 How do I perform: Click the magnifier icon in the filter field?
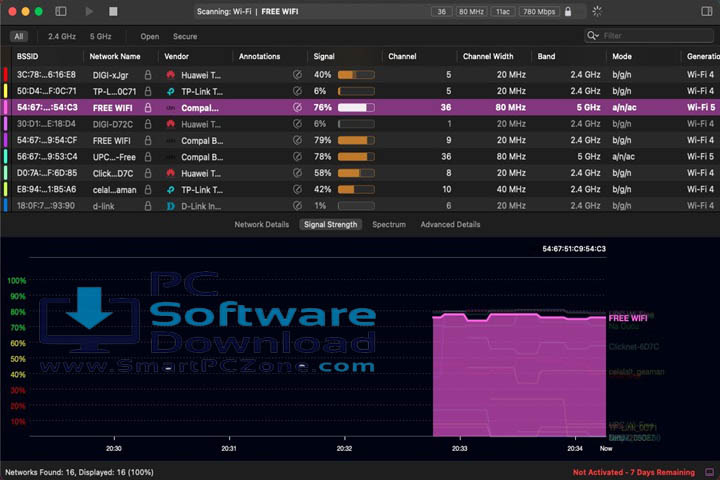[592, 36]
